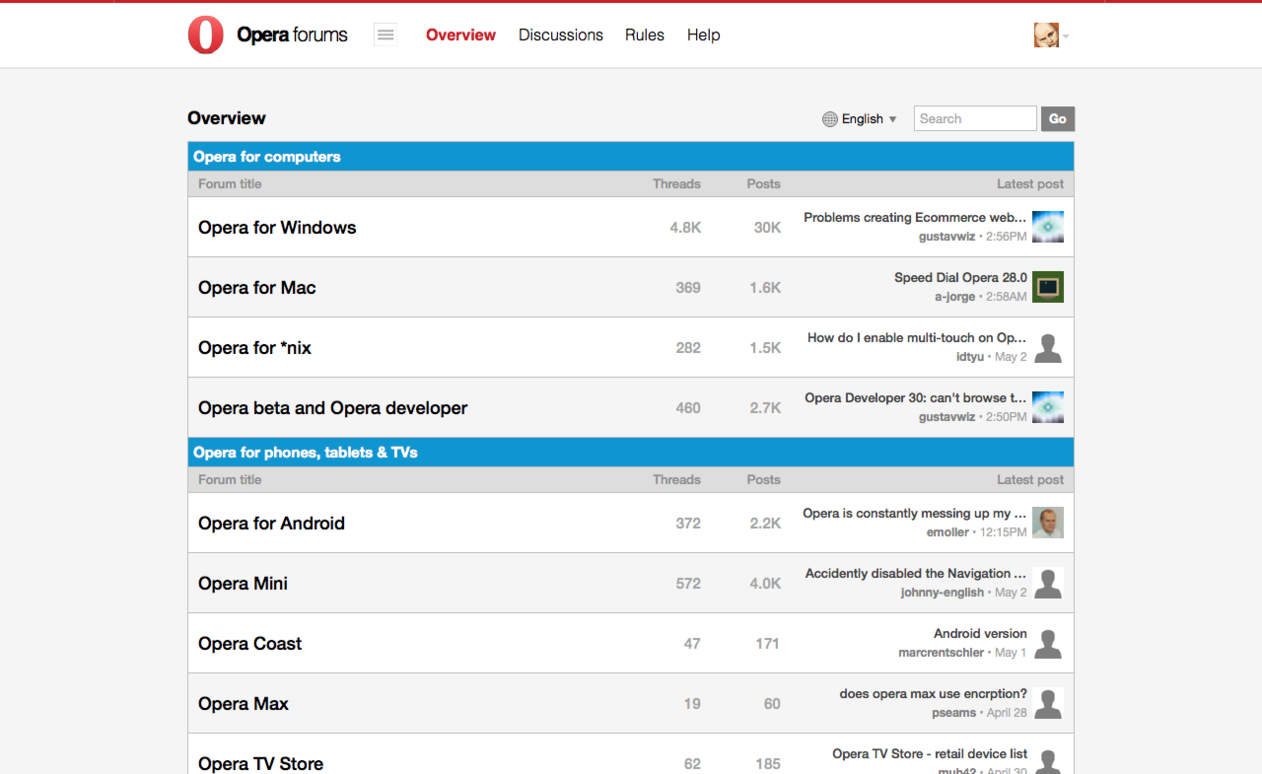Open post 'Accidently disabled the Navigation ...'
The image size is (1262, 774).
pyautogui.click(x=916, y=574)
